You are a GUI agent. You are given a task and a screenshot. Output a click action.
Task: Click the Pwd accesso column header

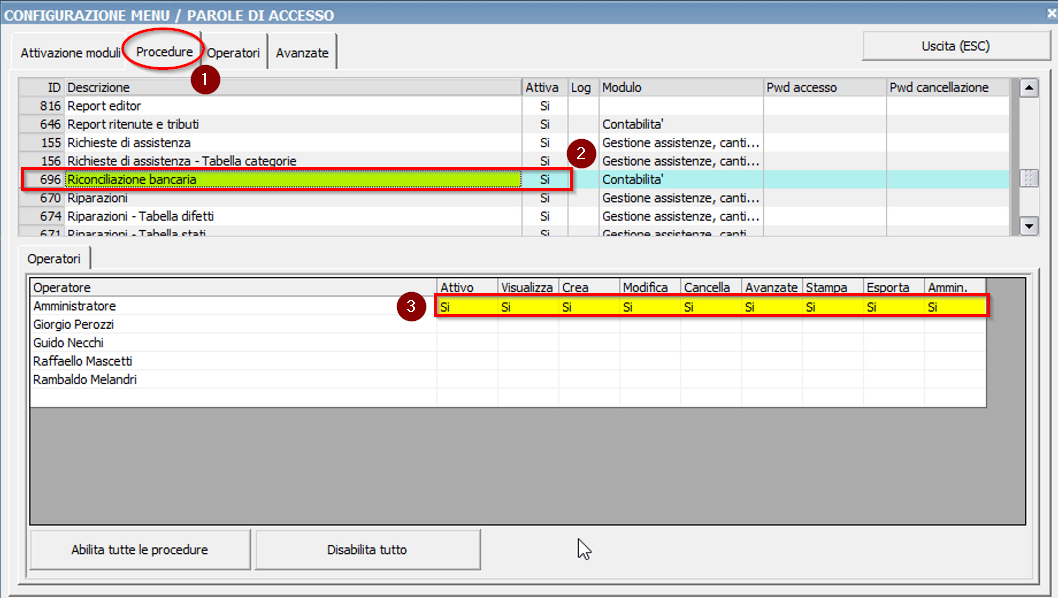tap(824, 88)
